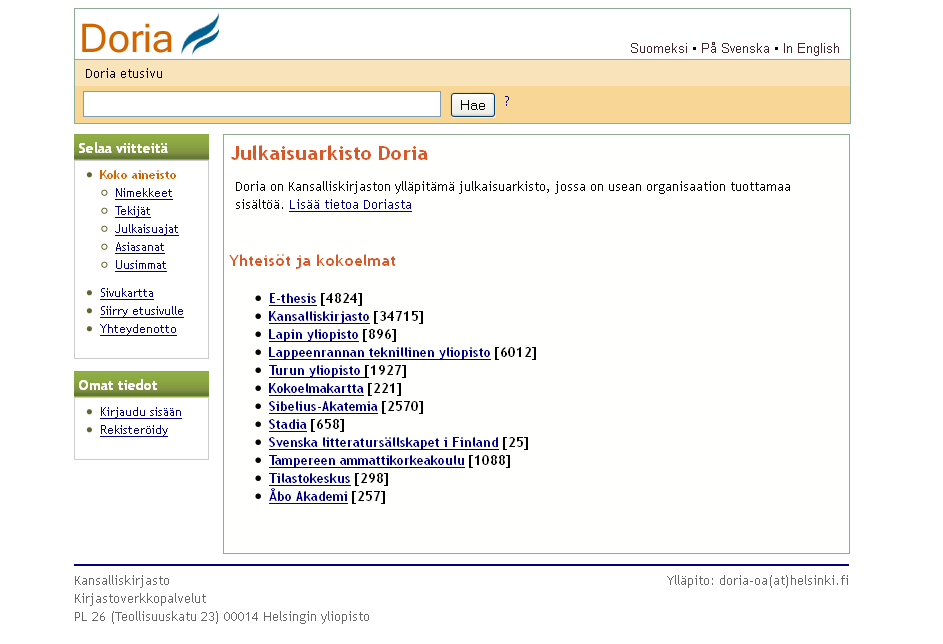Open the Sivukartta link

pyautogui.click(x=127, y=293)
